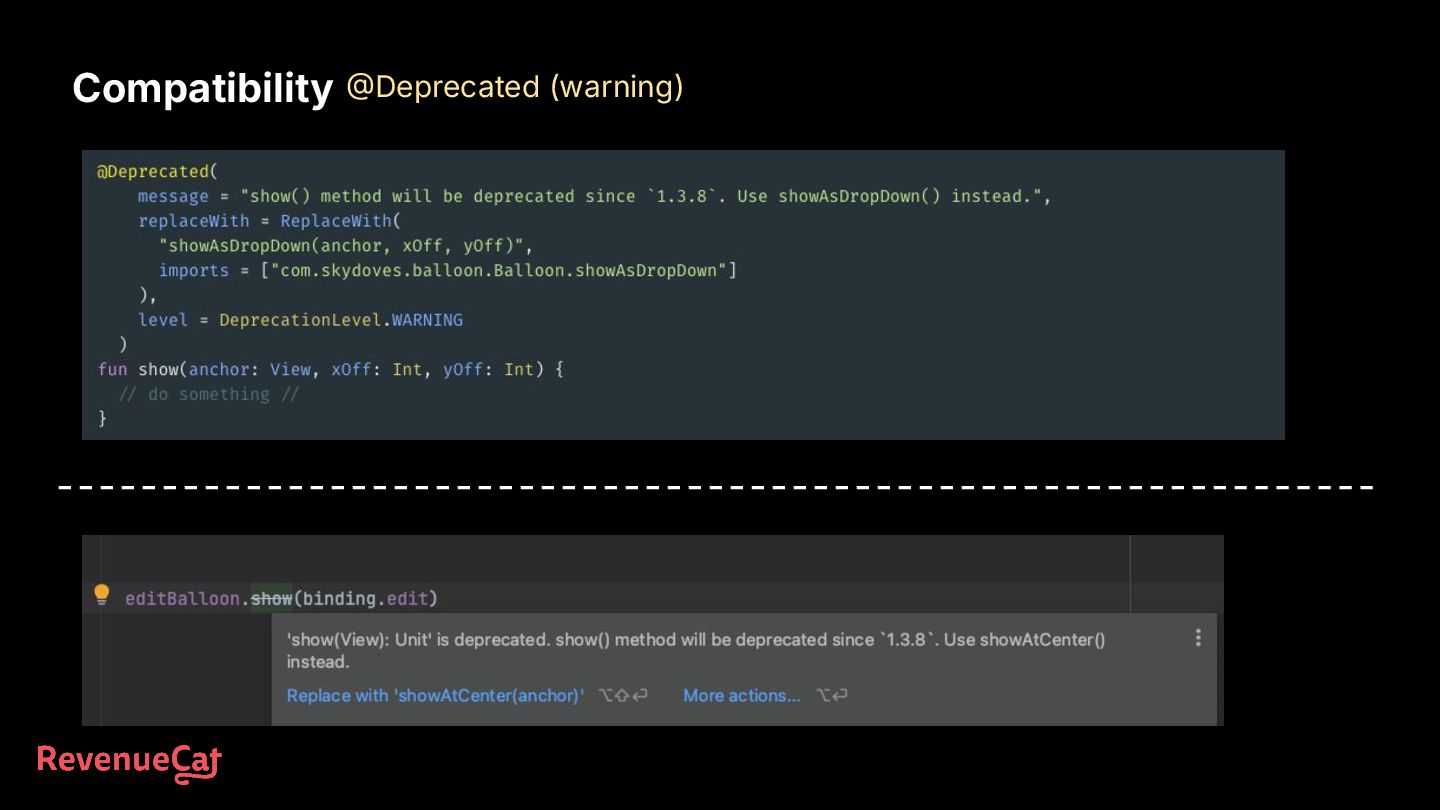
Task: Click the "// do something //" comment
Action: coord(208,394)
